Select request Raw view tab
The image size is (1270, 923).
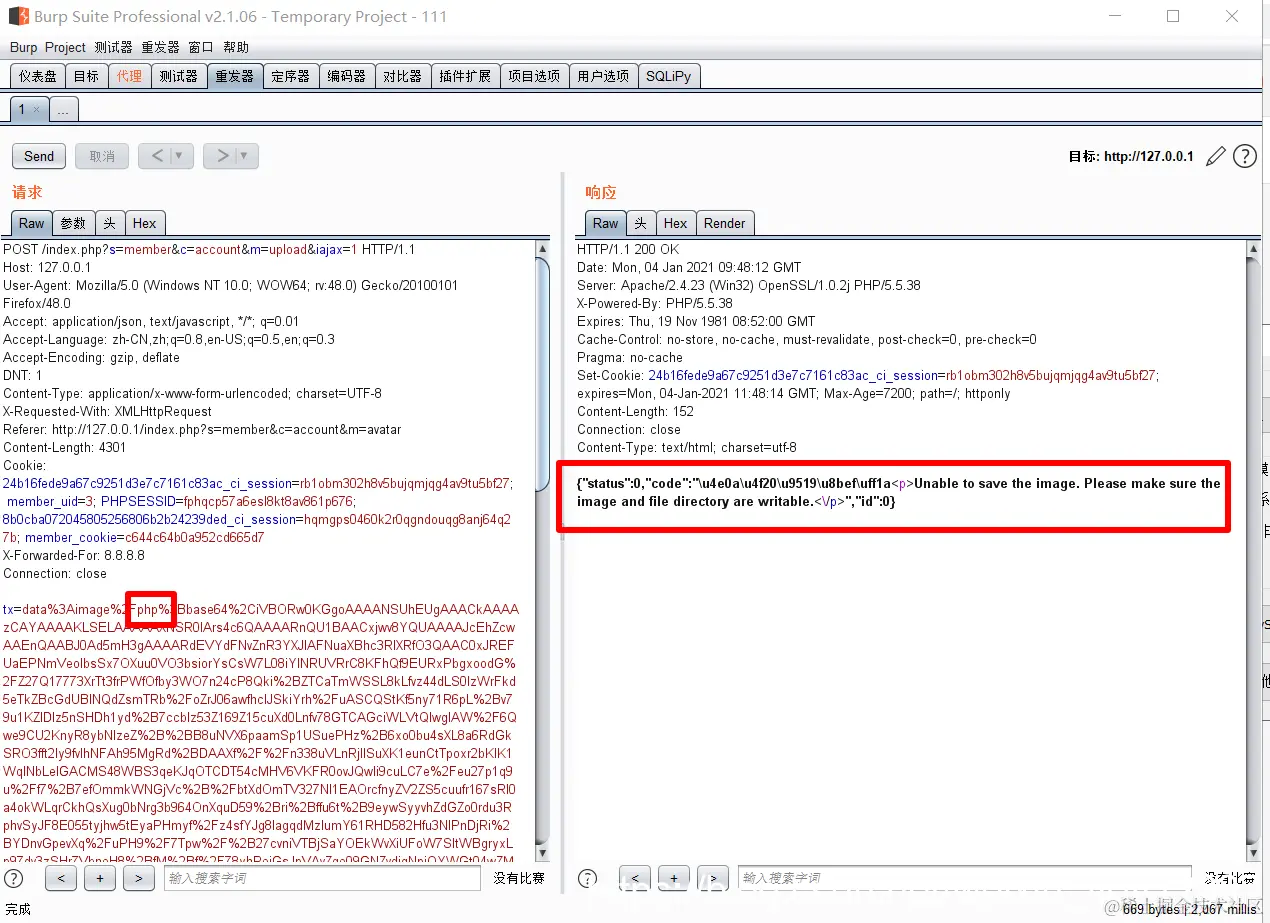tap(32, 223)
